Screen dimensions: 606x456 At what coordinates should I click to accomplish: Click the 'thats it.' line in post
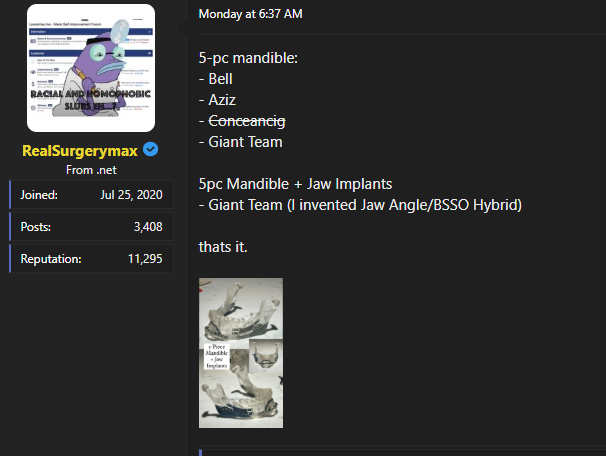223,247
